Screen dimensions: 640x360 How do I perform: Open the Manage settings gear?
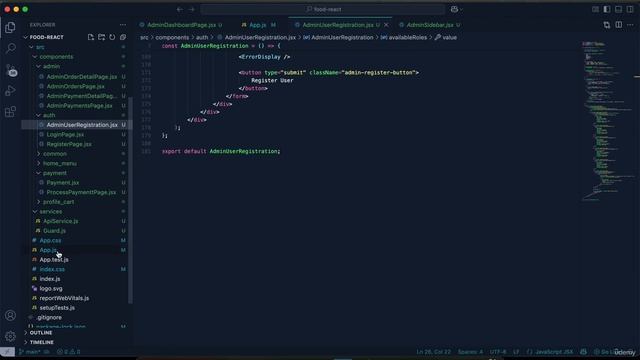(x=10, y=336)
